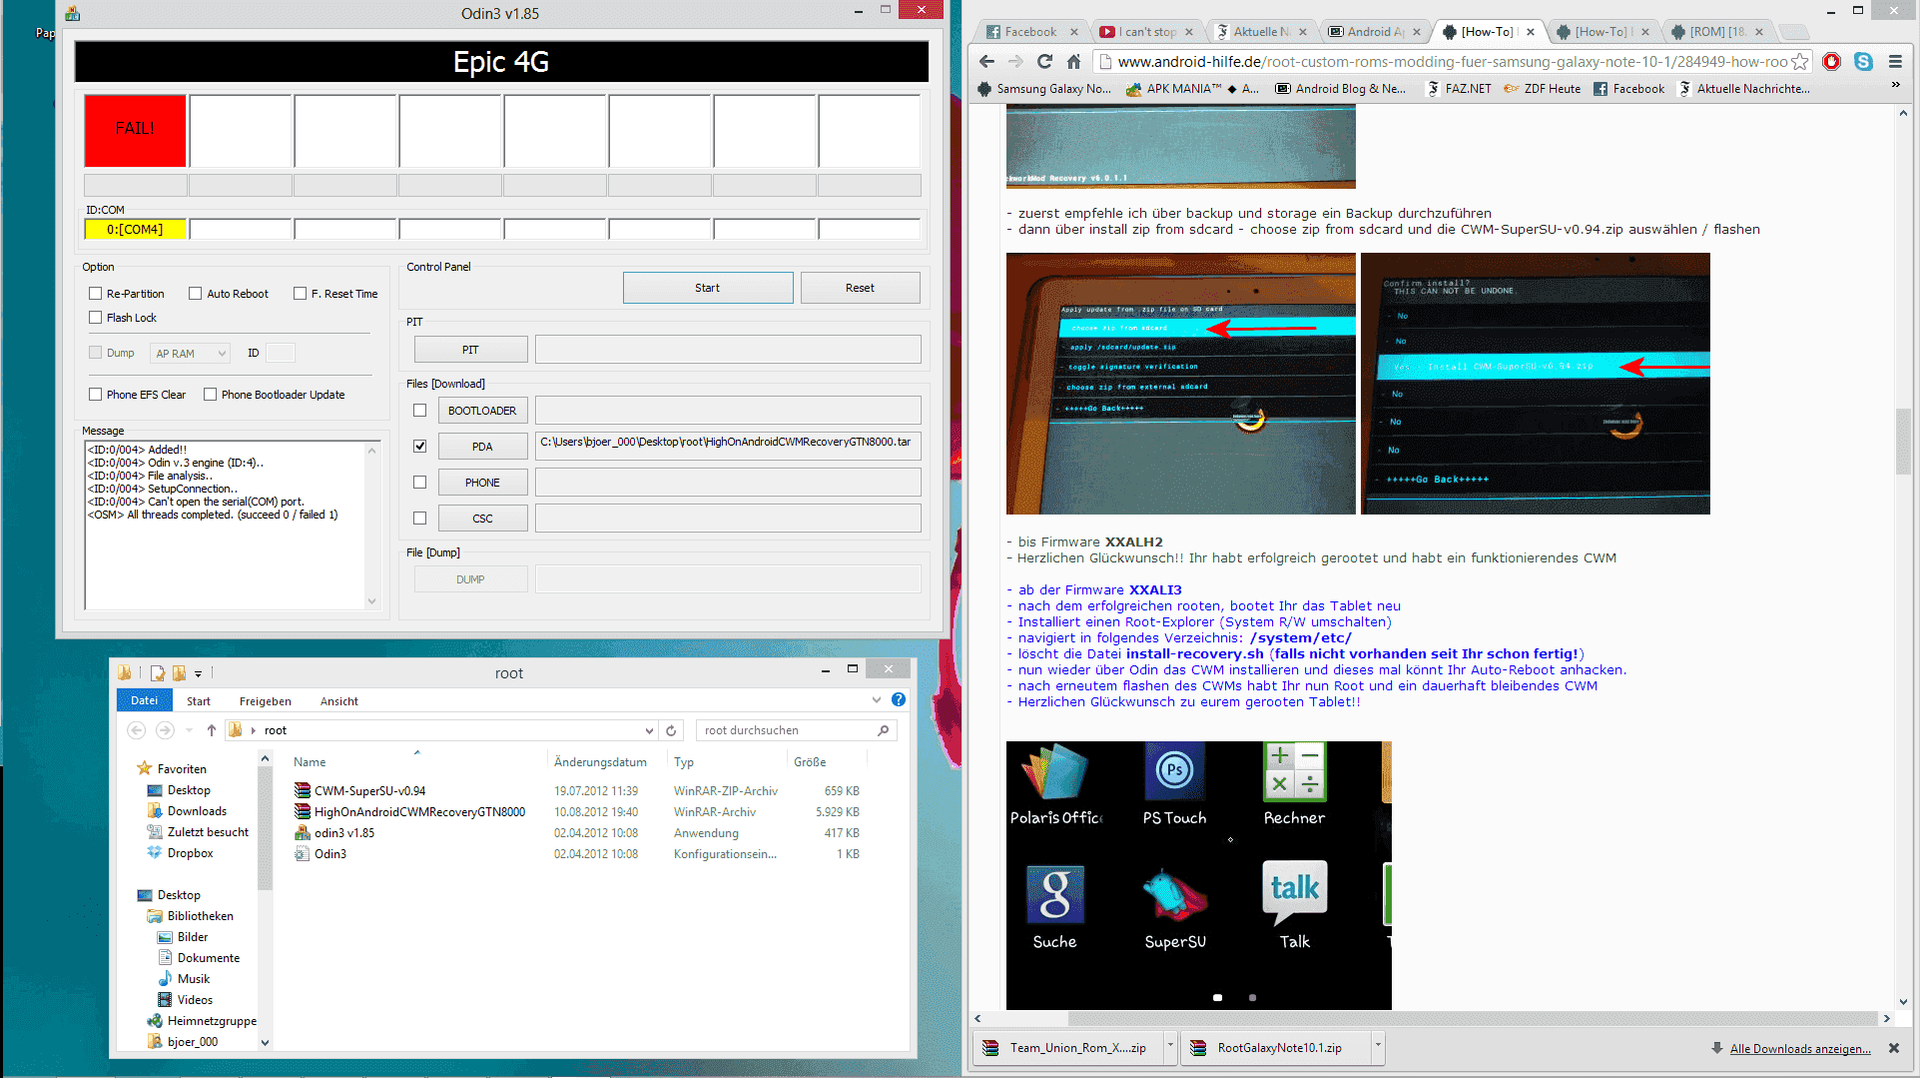Click PDA file browse button
The width and height of the screenshot is (1920, 1078).
[x=483, y=447]
